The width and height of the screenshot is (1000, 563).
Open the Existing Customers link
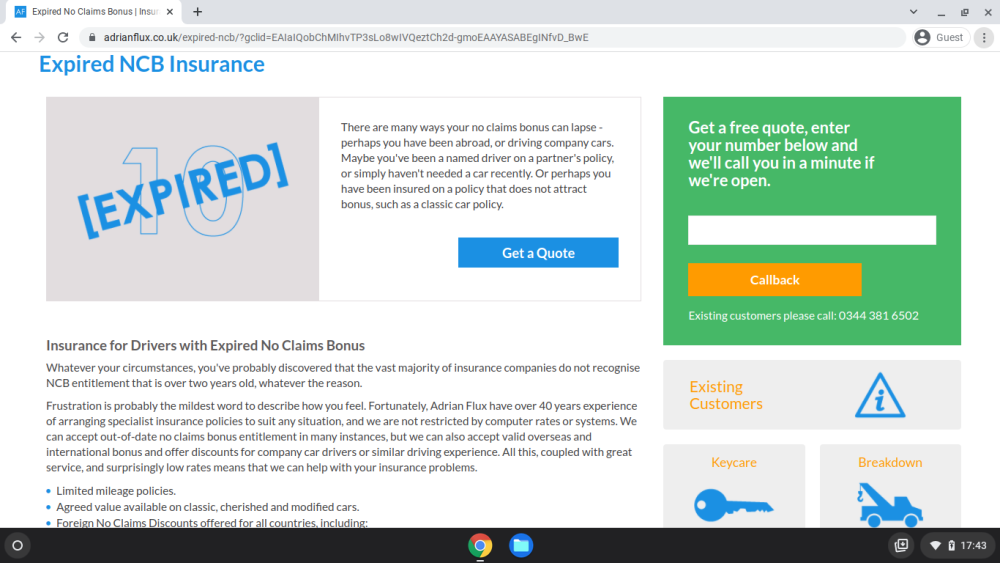click(726, 395)
